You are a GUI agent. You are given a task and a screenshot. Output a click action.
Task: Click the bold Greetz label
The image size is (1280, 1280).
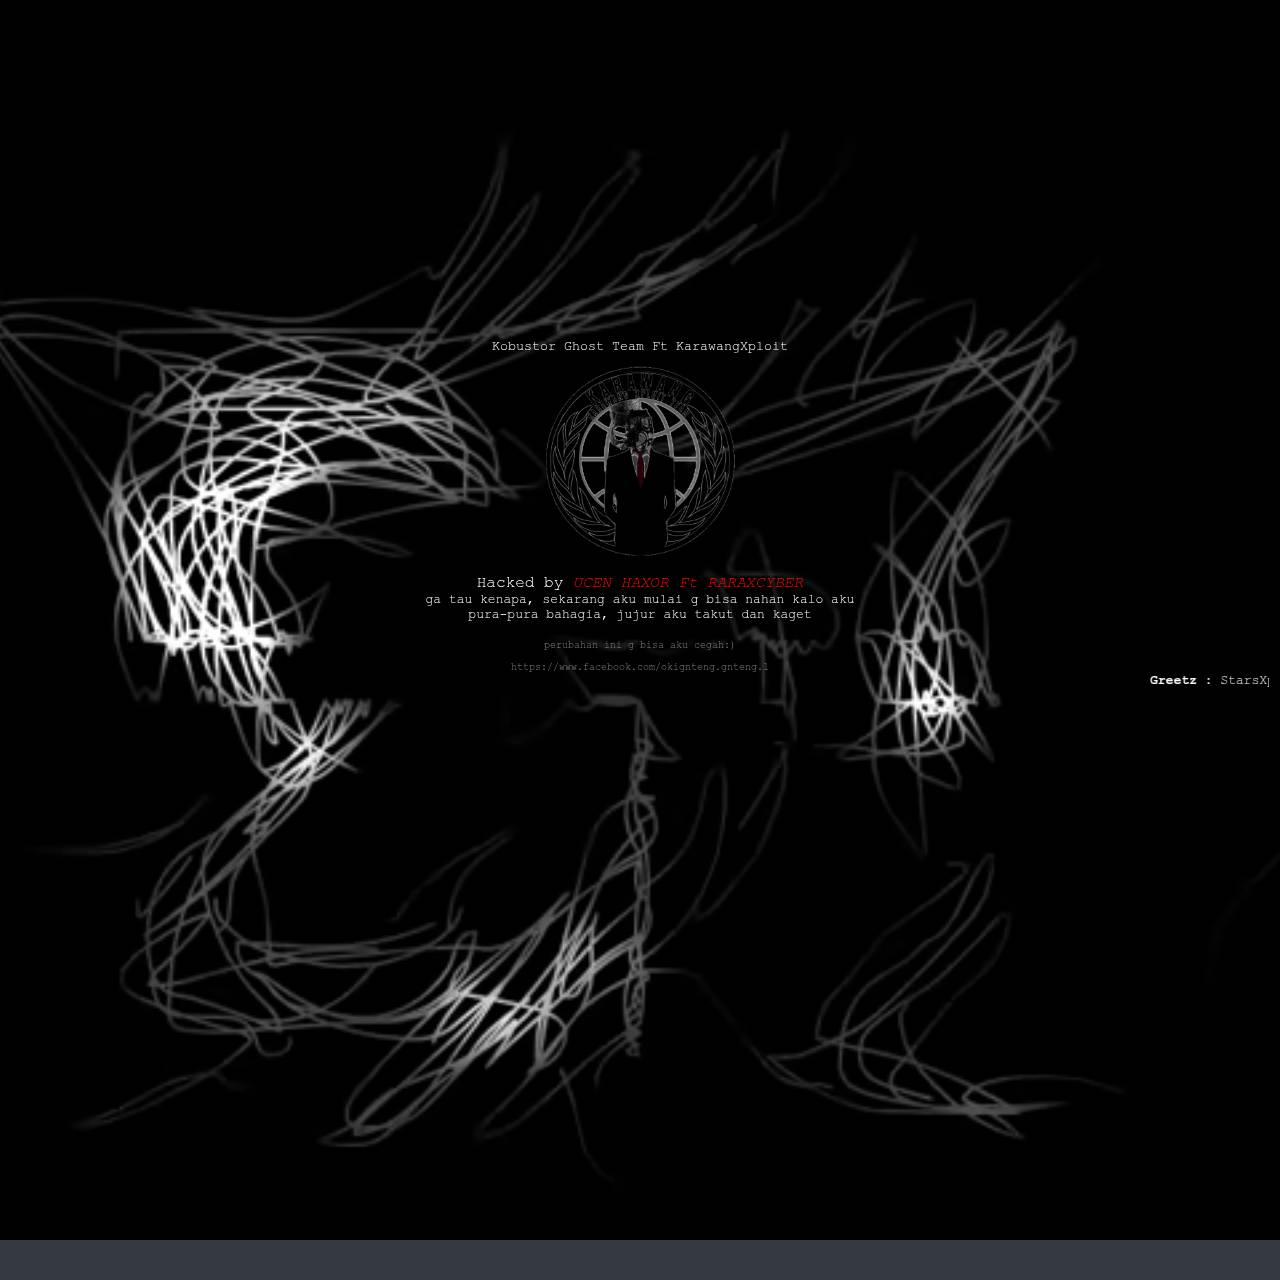1173,680
